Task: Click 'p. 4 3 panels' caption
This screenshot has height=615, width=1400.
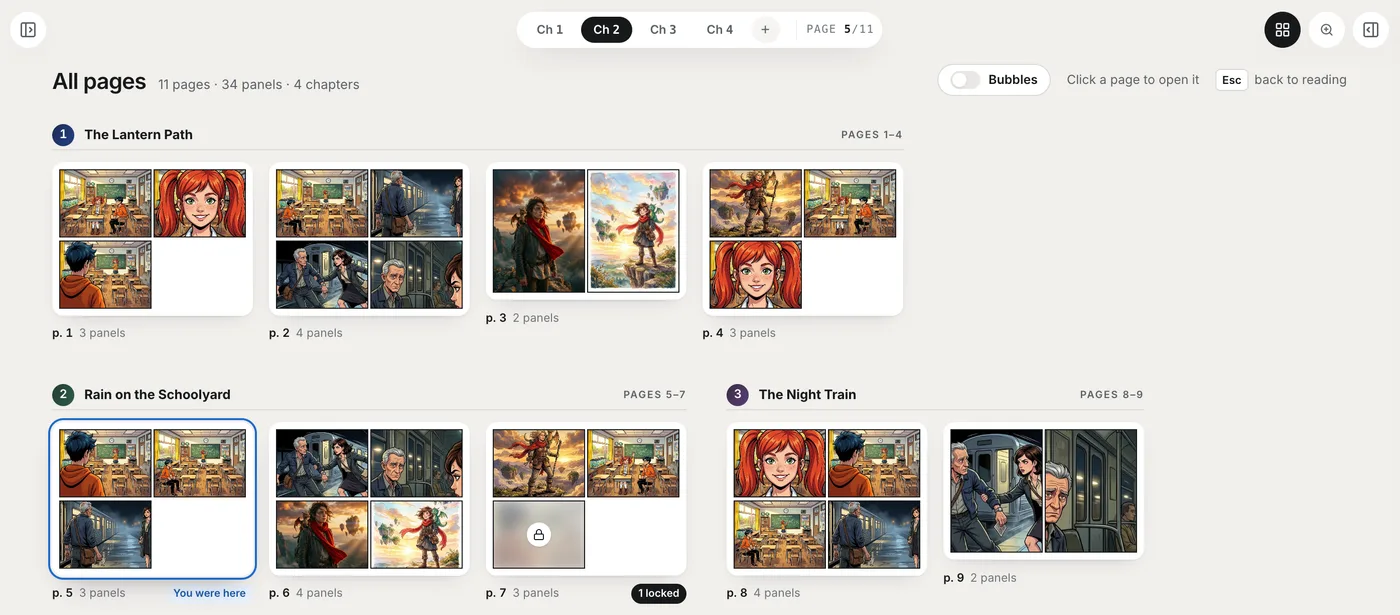Action: pyautogui.click(x=740, y=333)
